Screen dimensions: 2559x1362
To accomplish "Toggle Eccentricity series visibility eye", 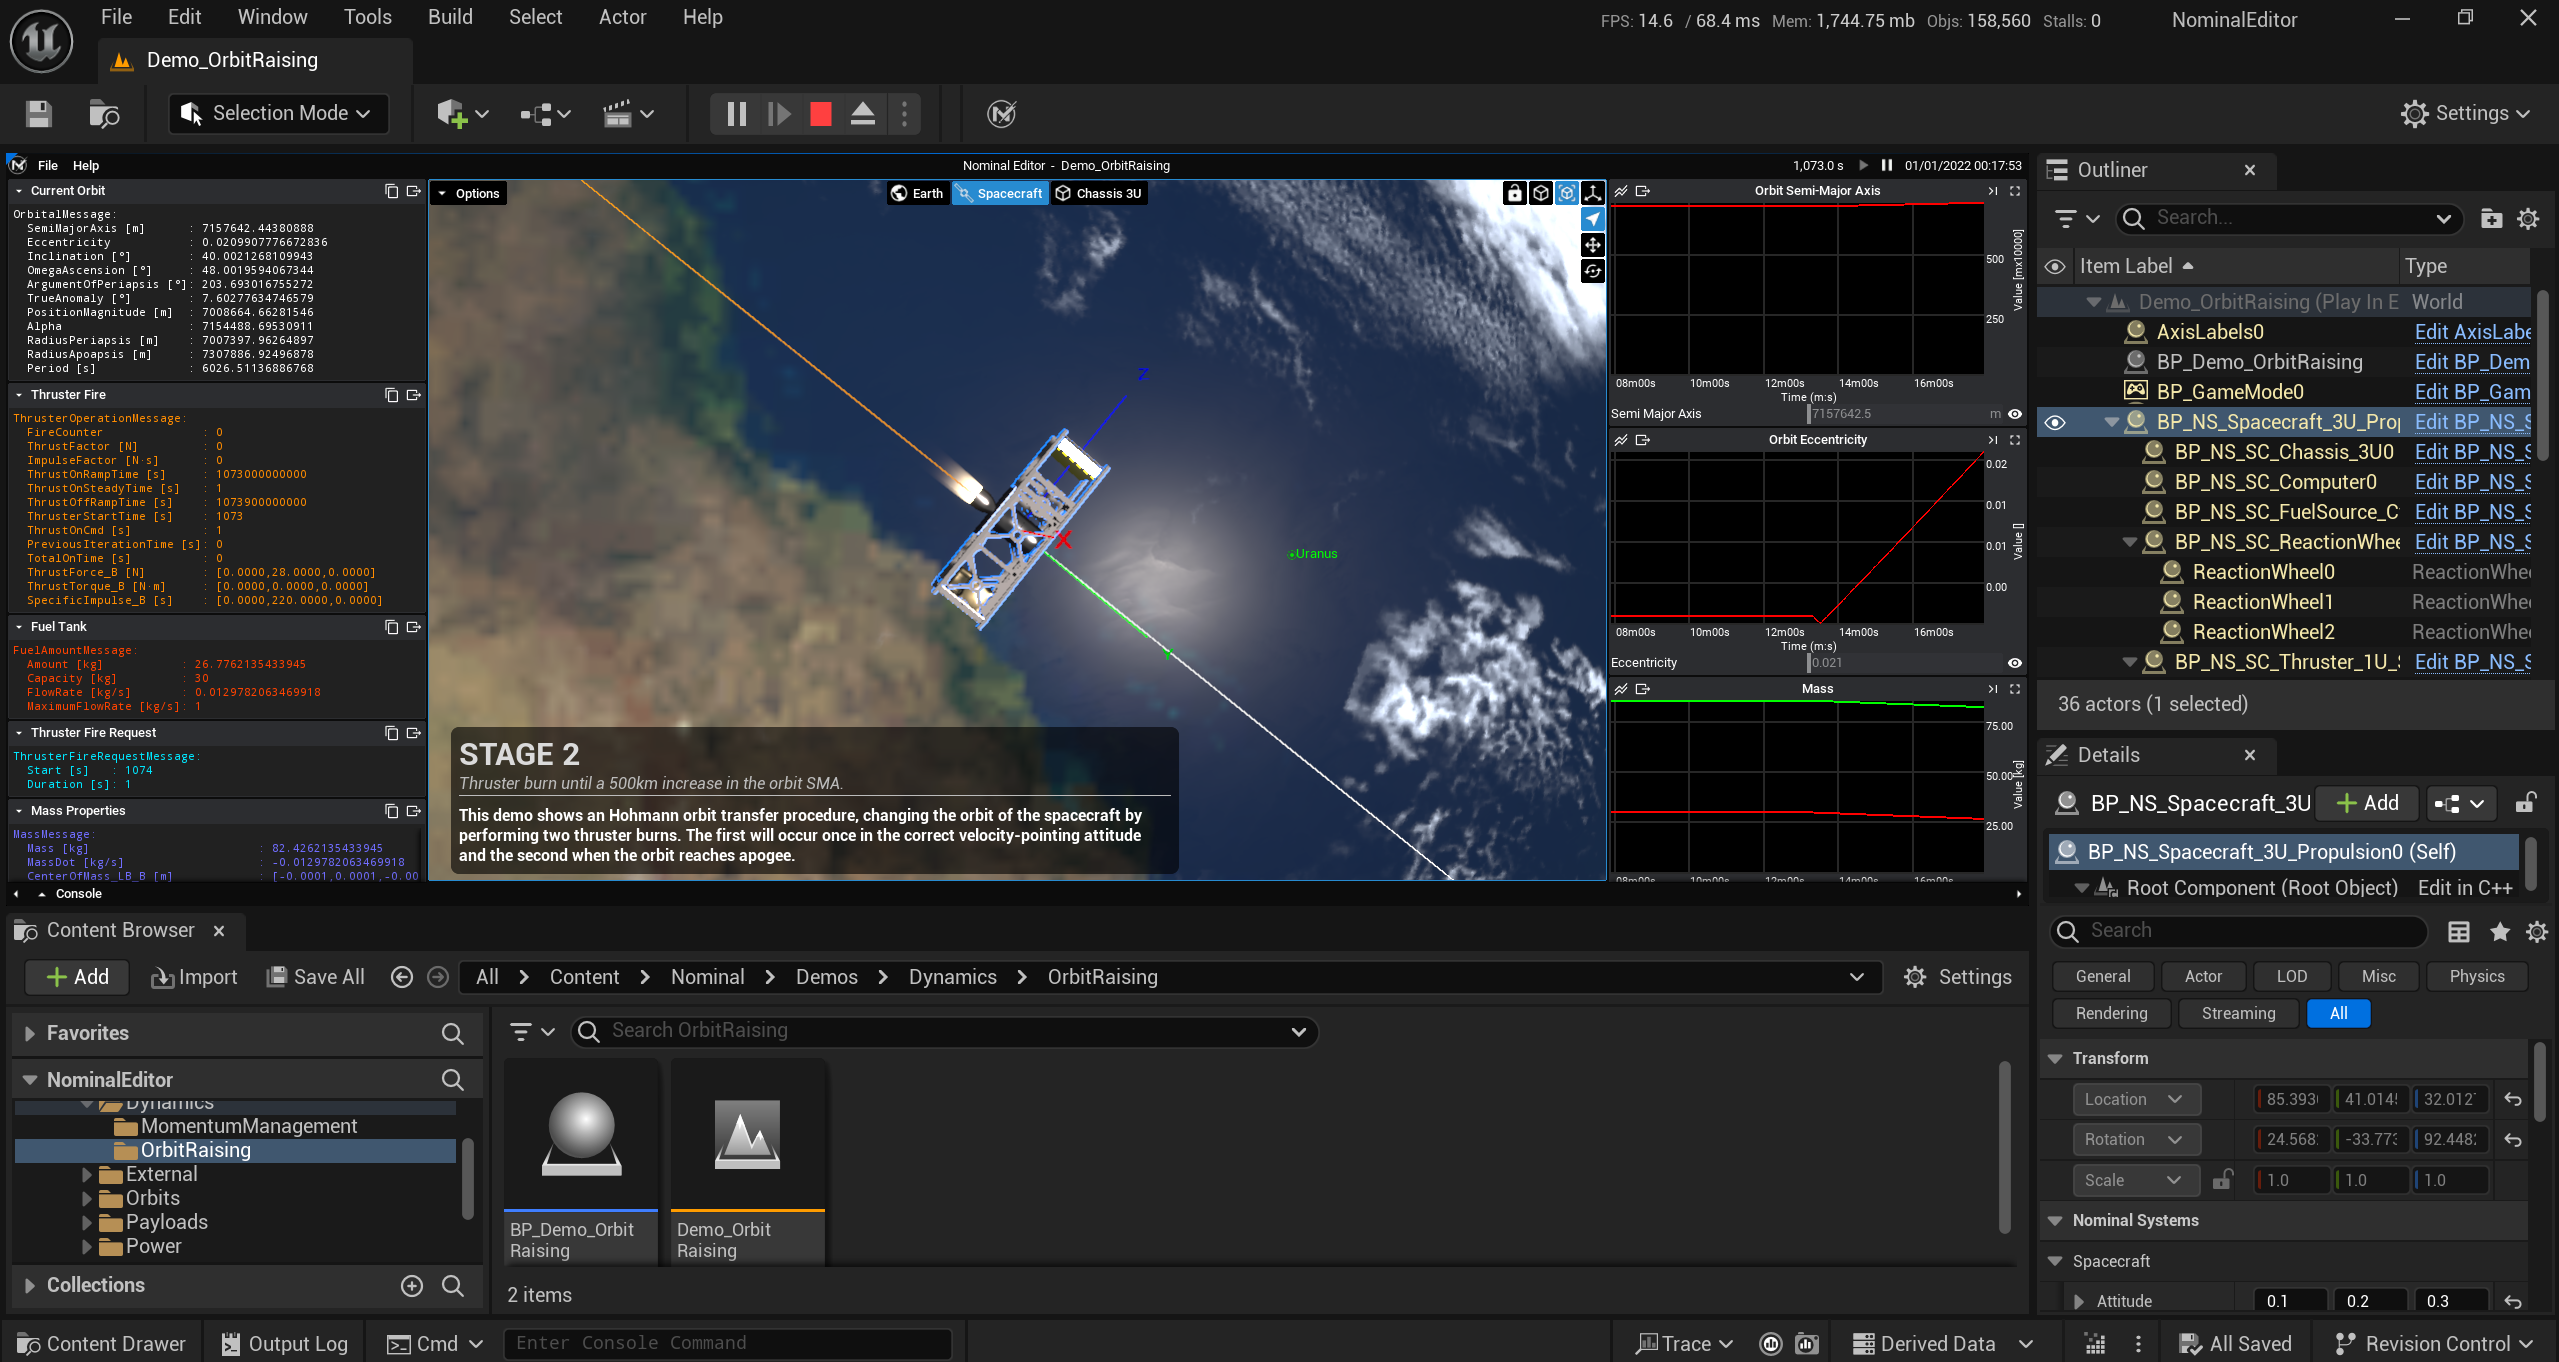I will click(2014, 663).
